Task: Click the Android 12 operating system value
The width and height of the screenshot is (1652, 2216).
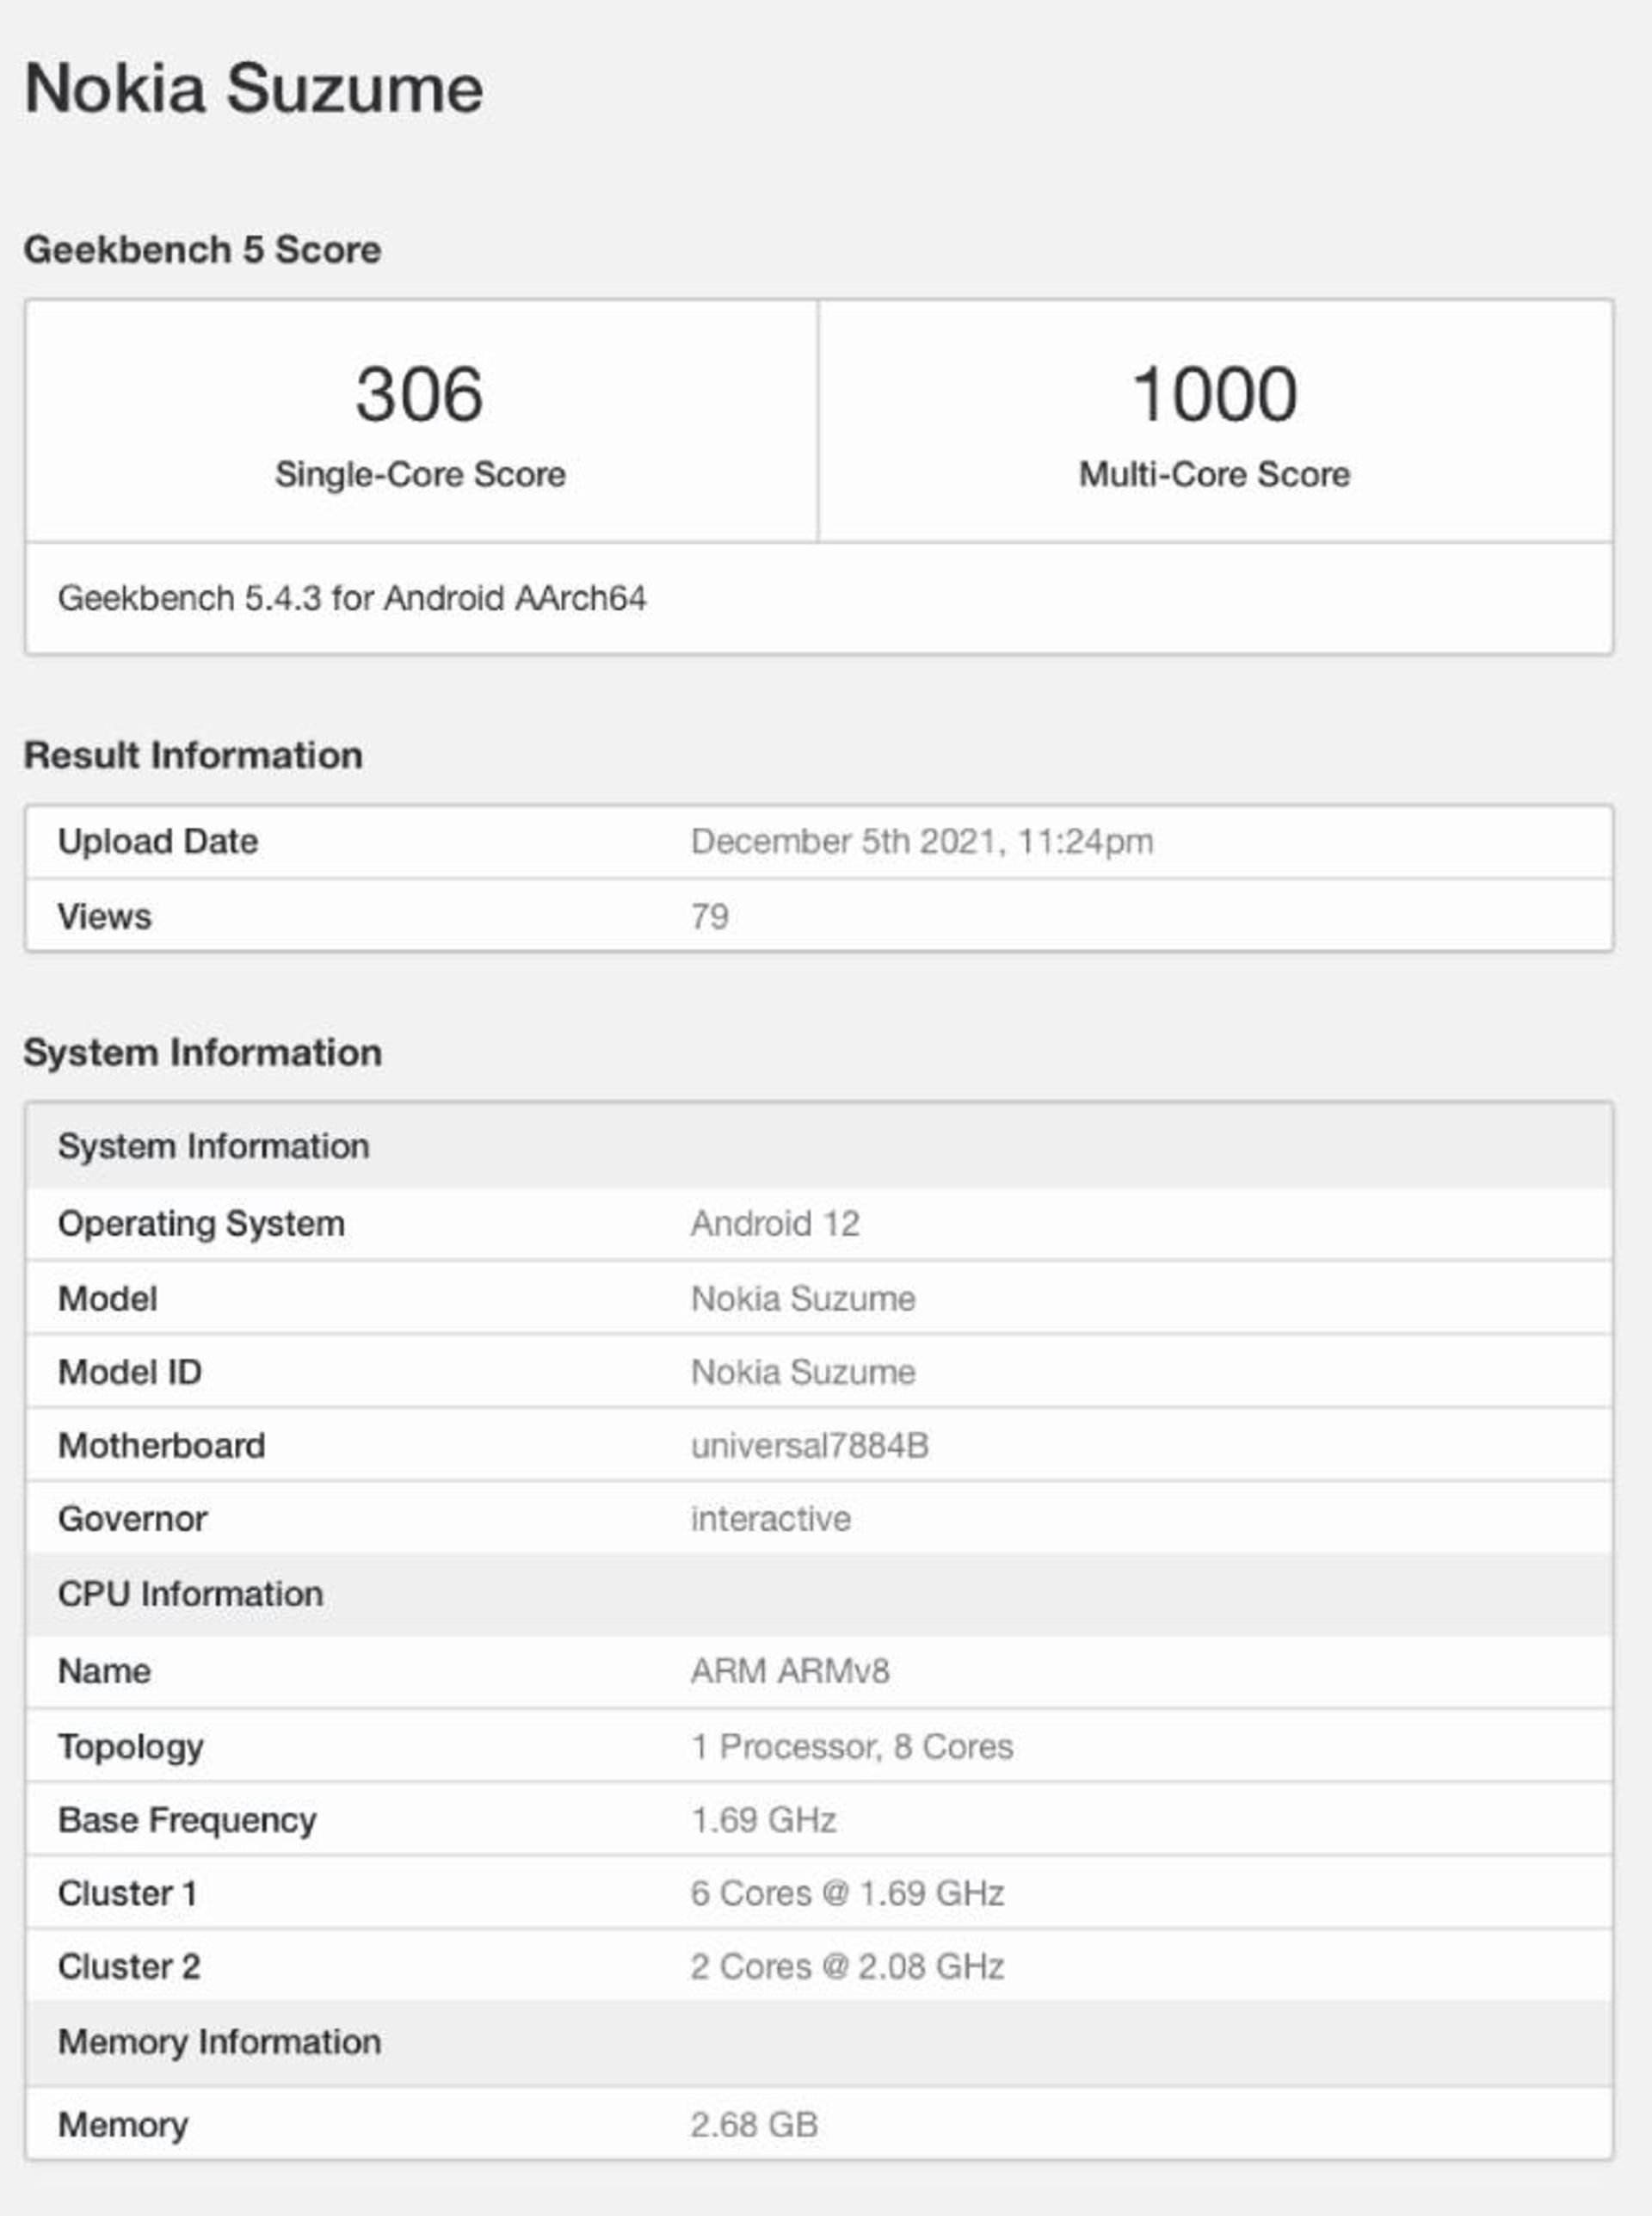Action: pos(775,1223)
